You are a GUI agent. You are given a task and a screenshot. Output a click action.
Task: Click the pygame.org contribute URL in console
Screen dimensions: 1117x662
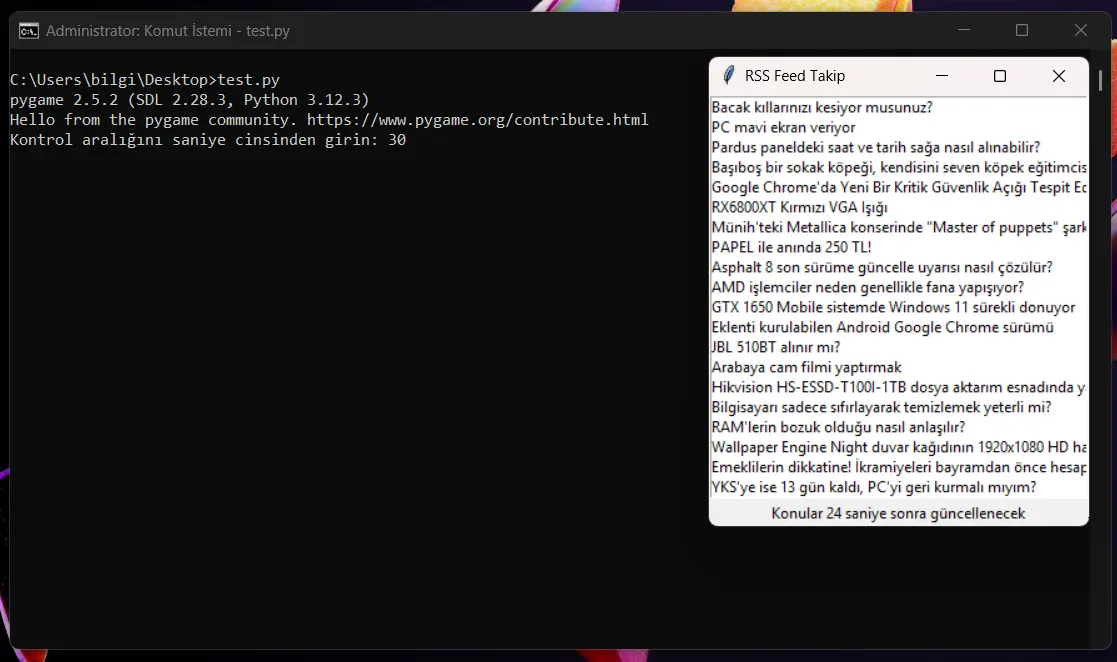click(x=478, y=120)
